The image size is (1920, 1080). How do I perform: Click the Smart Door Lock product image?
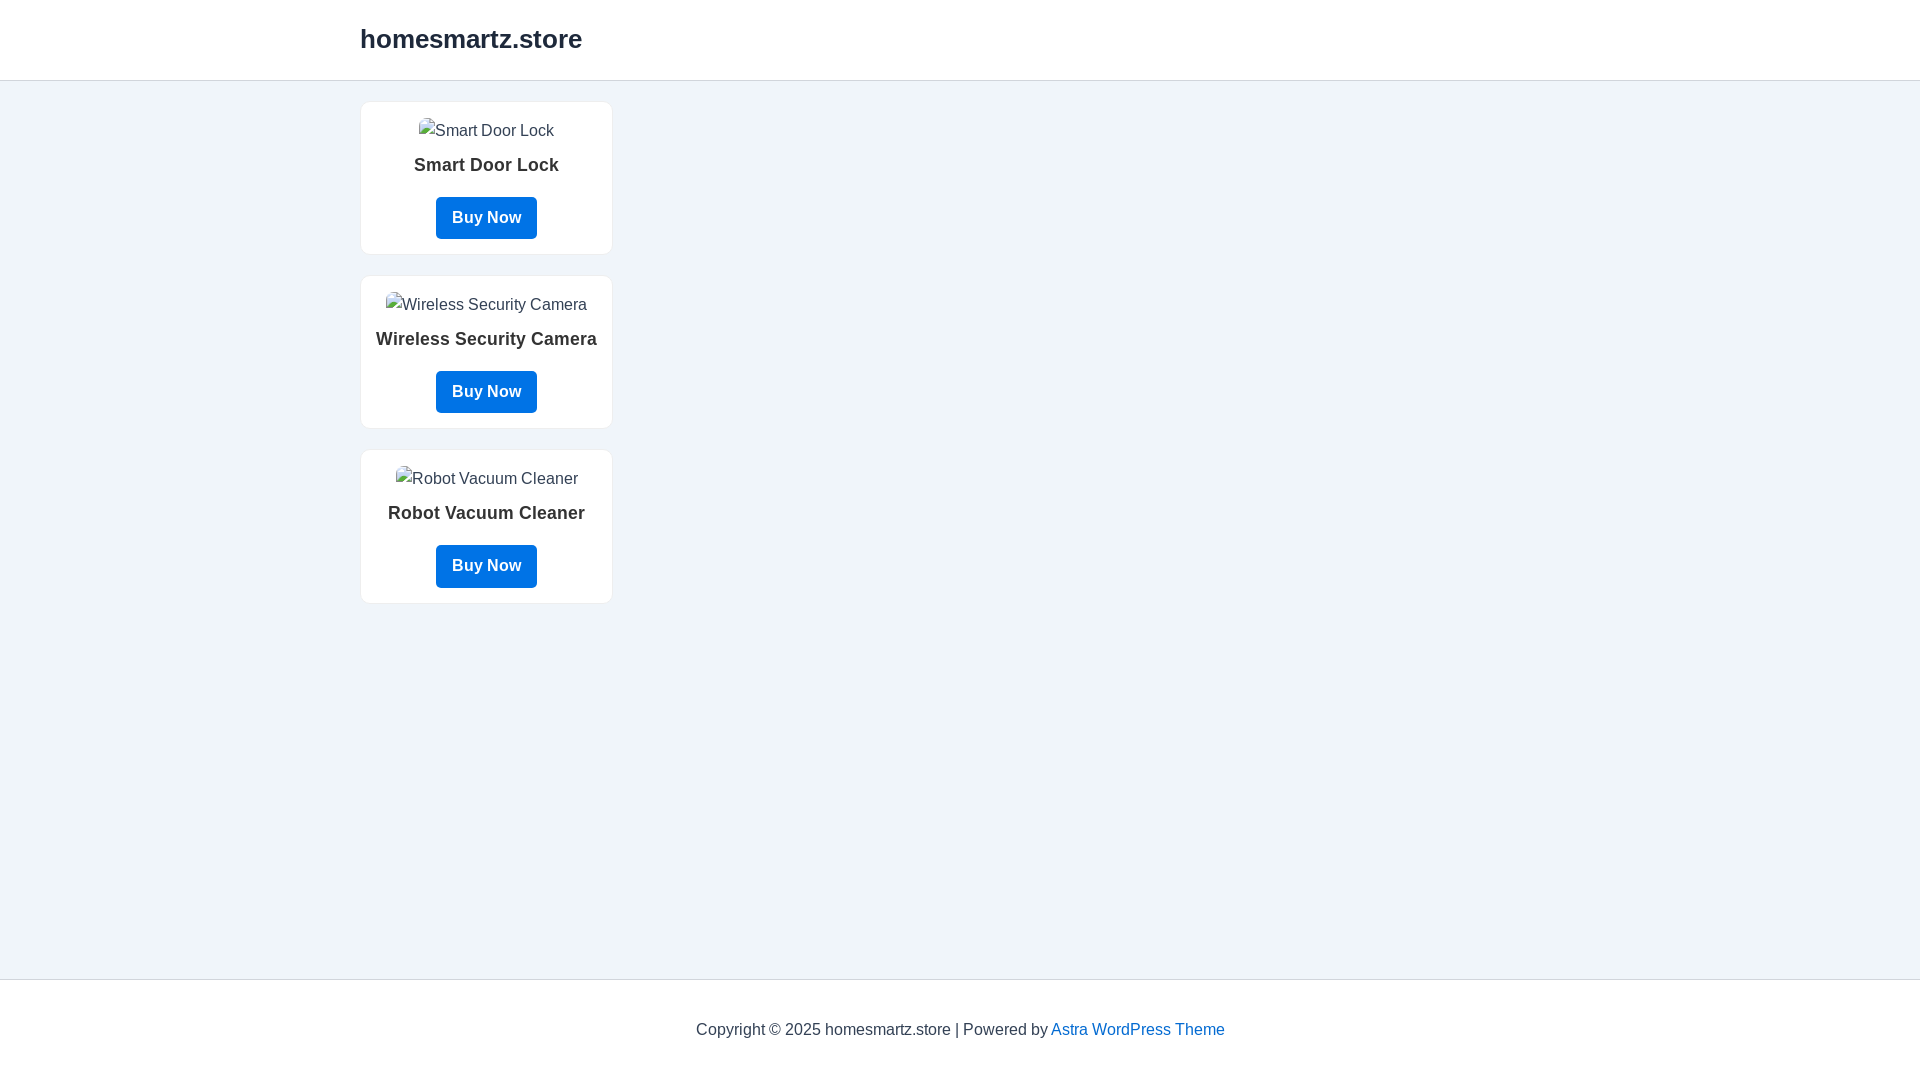coord(486,130)
